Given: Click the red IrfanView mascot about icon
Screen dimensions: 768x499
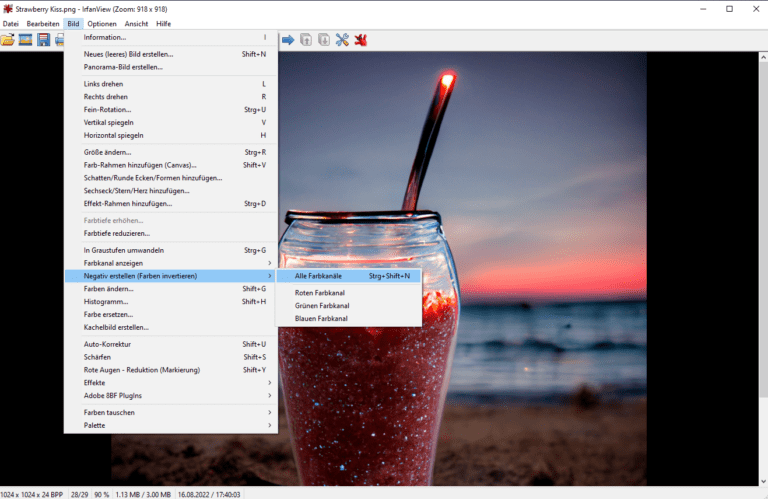Looking at the screenshot, I should pos(361,40).
